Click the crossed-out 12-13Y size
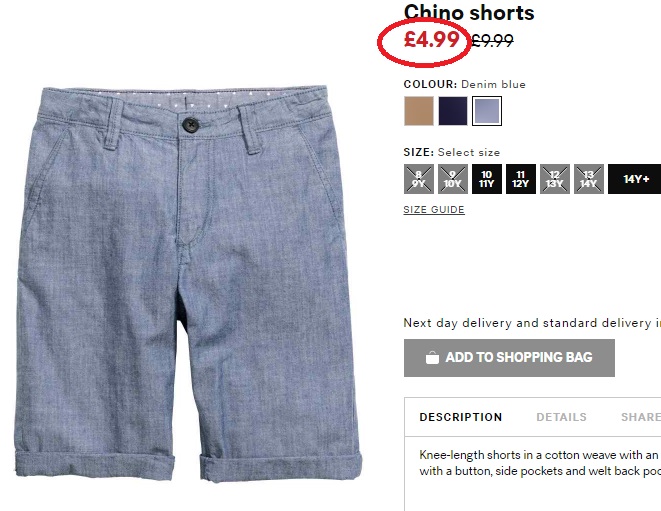661x511 pixels. click(x=555, y=179)
